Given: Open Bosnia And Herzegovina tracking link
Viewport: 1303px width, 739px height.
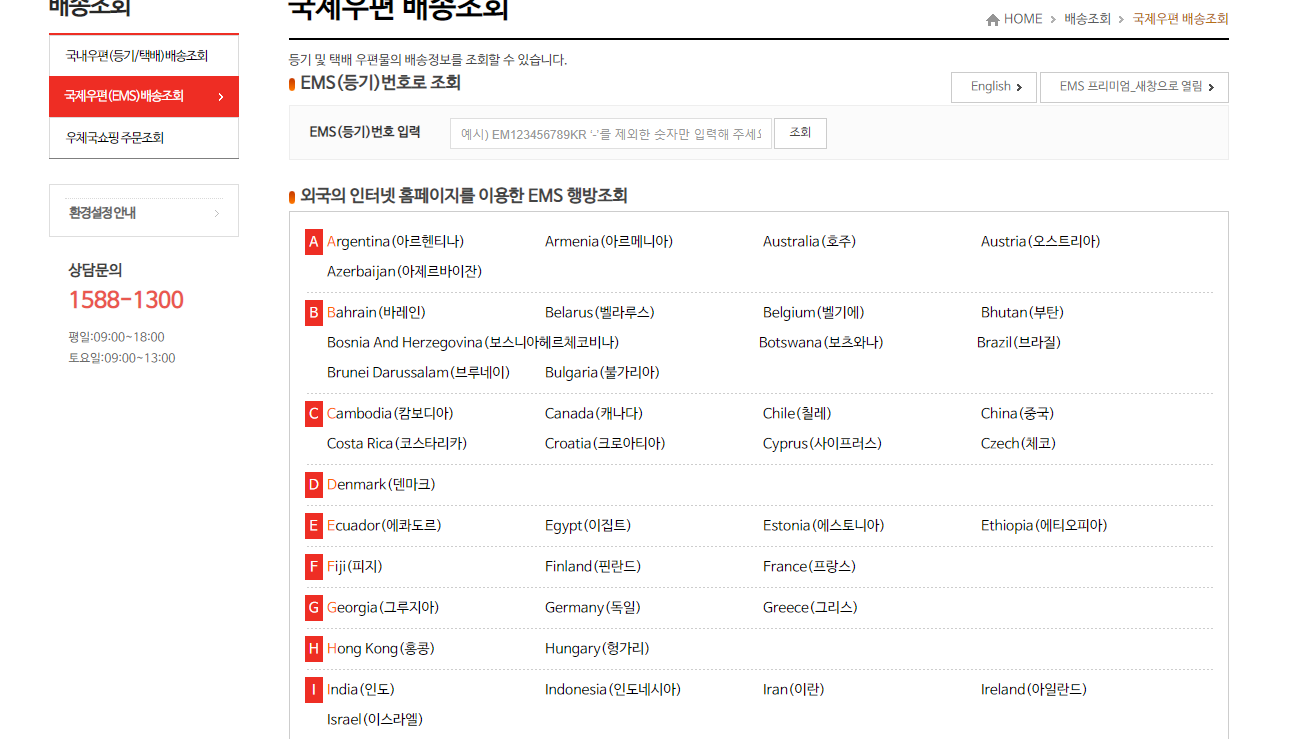Looking at the screenshot, I should [473, 343].
